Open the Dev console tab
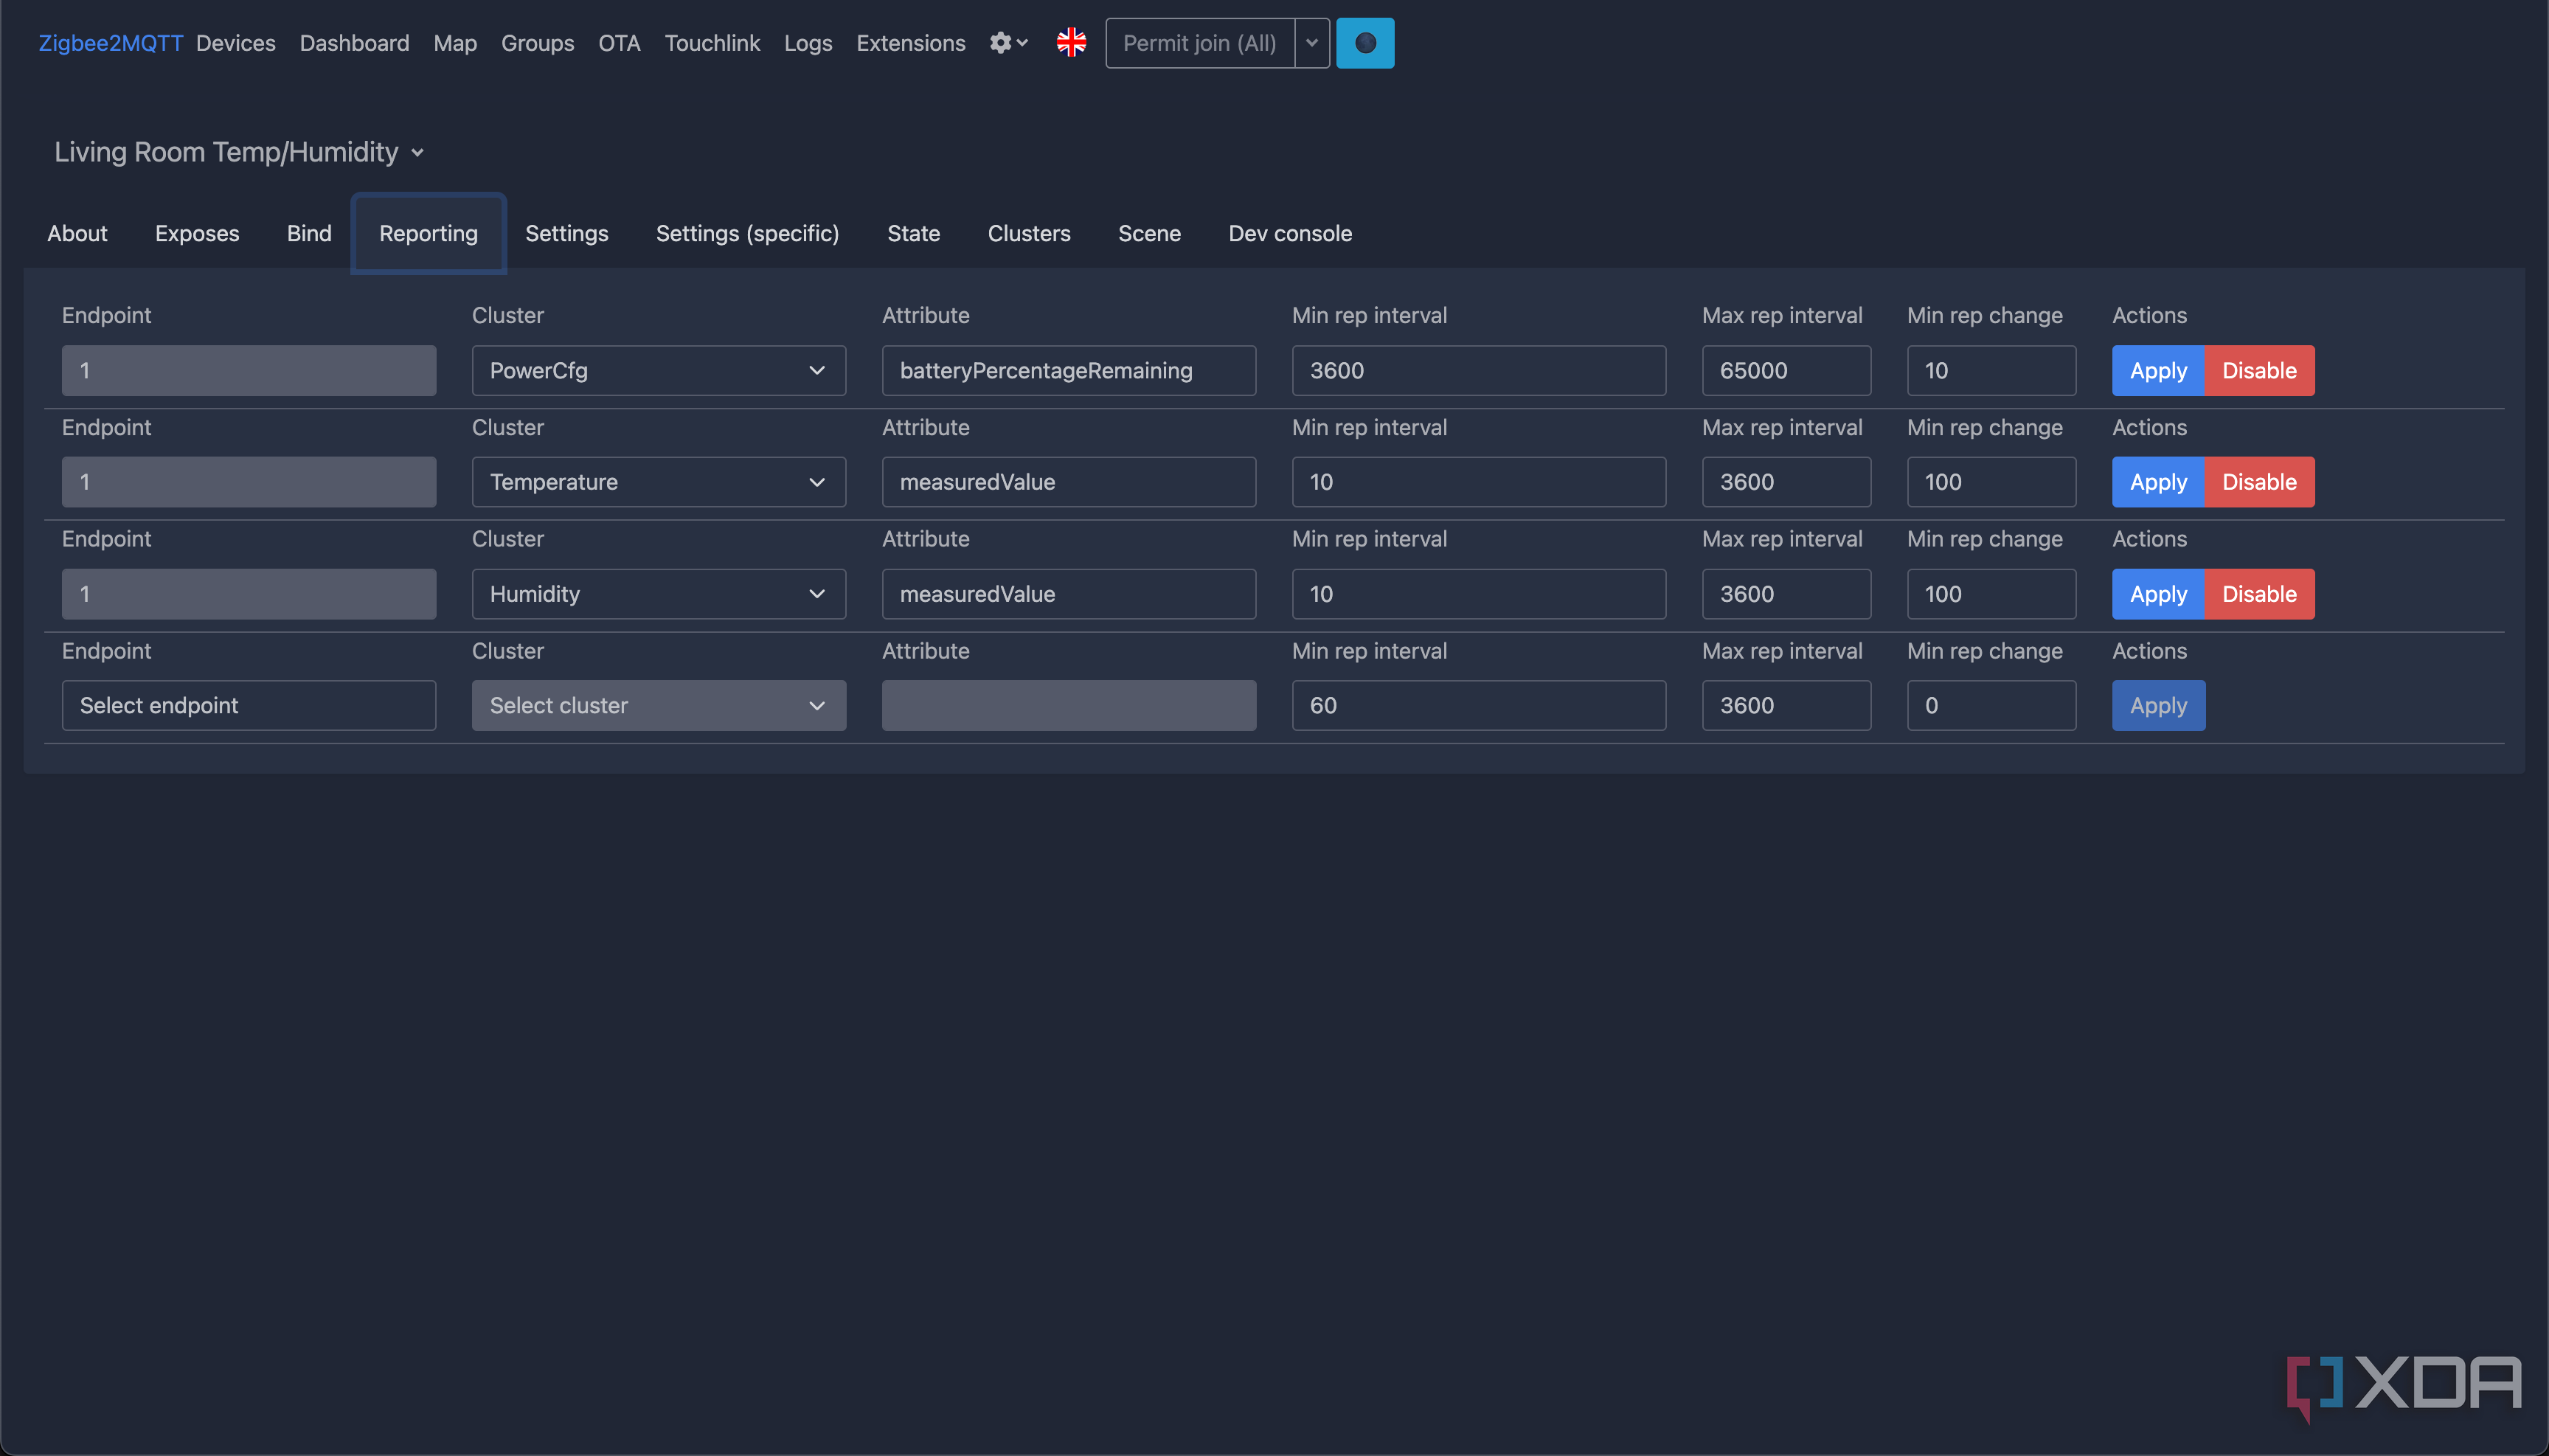 coord(1290,233)
